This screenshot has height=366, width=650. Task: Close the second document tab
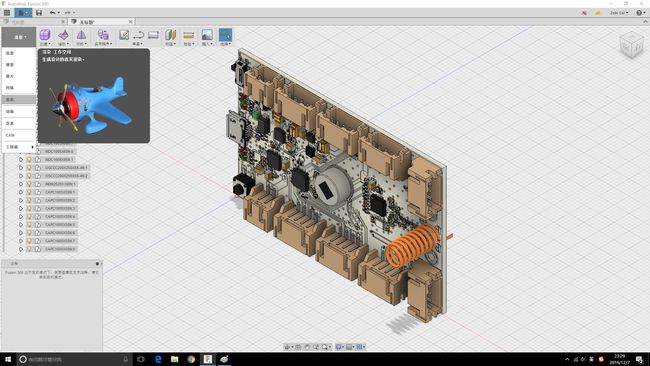coord(130,22)
